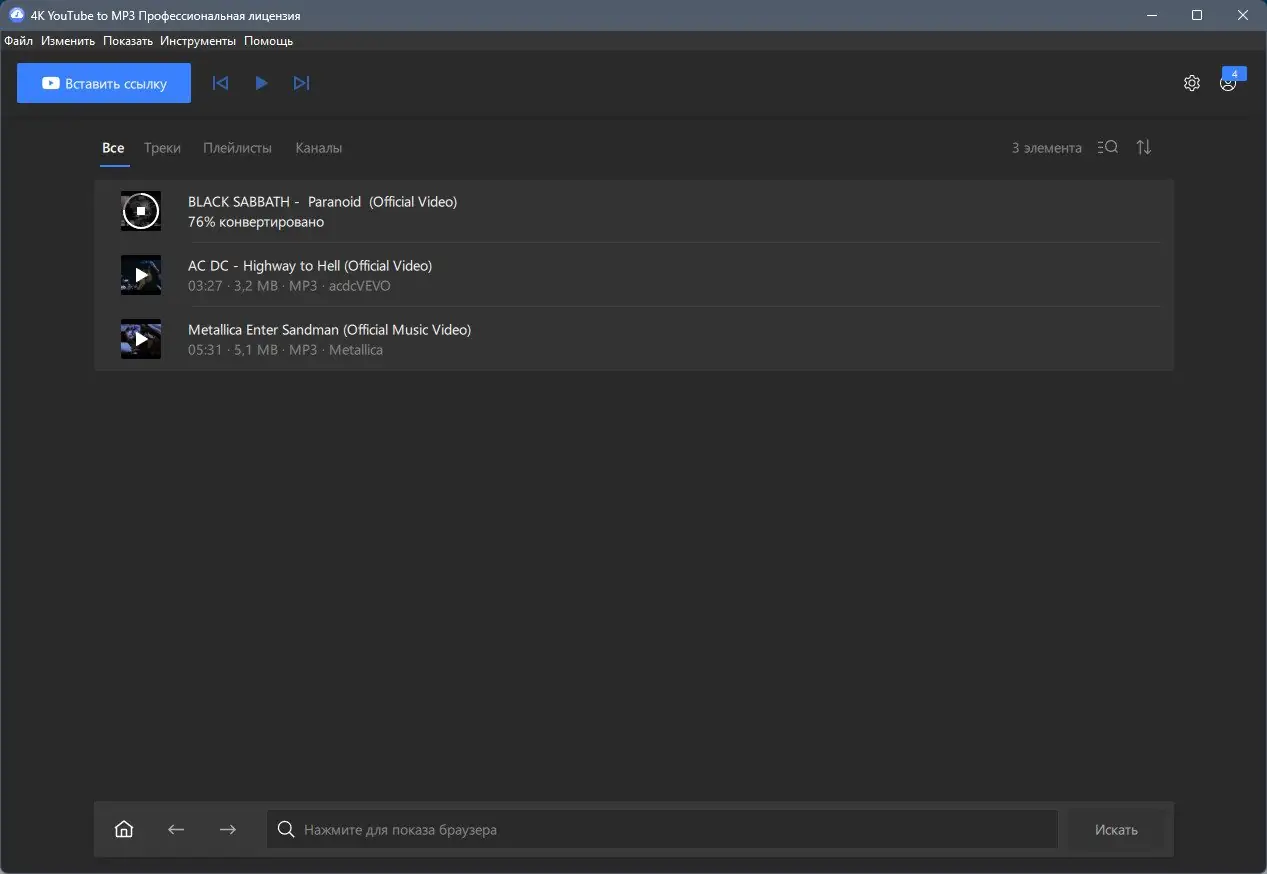
Task: Maximize the 4K YouTube to MP3 window
Action: 1197,15
